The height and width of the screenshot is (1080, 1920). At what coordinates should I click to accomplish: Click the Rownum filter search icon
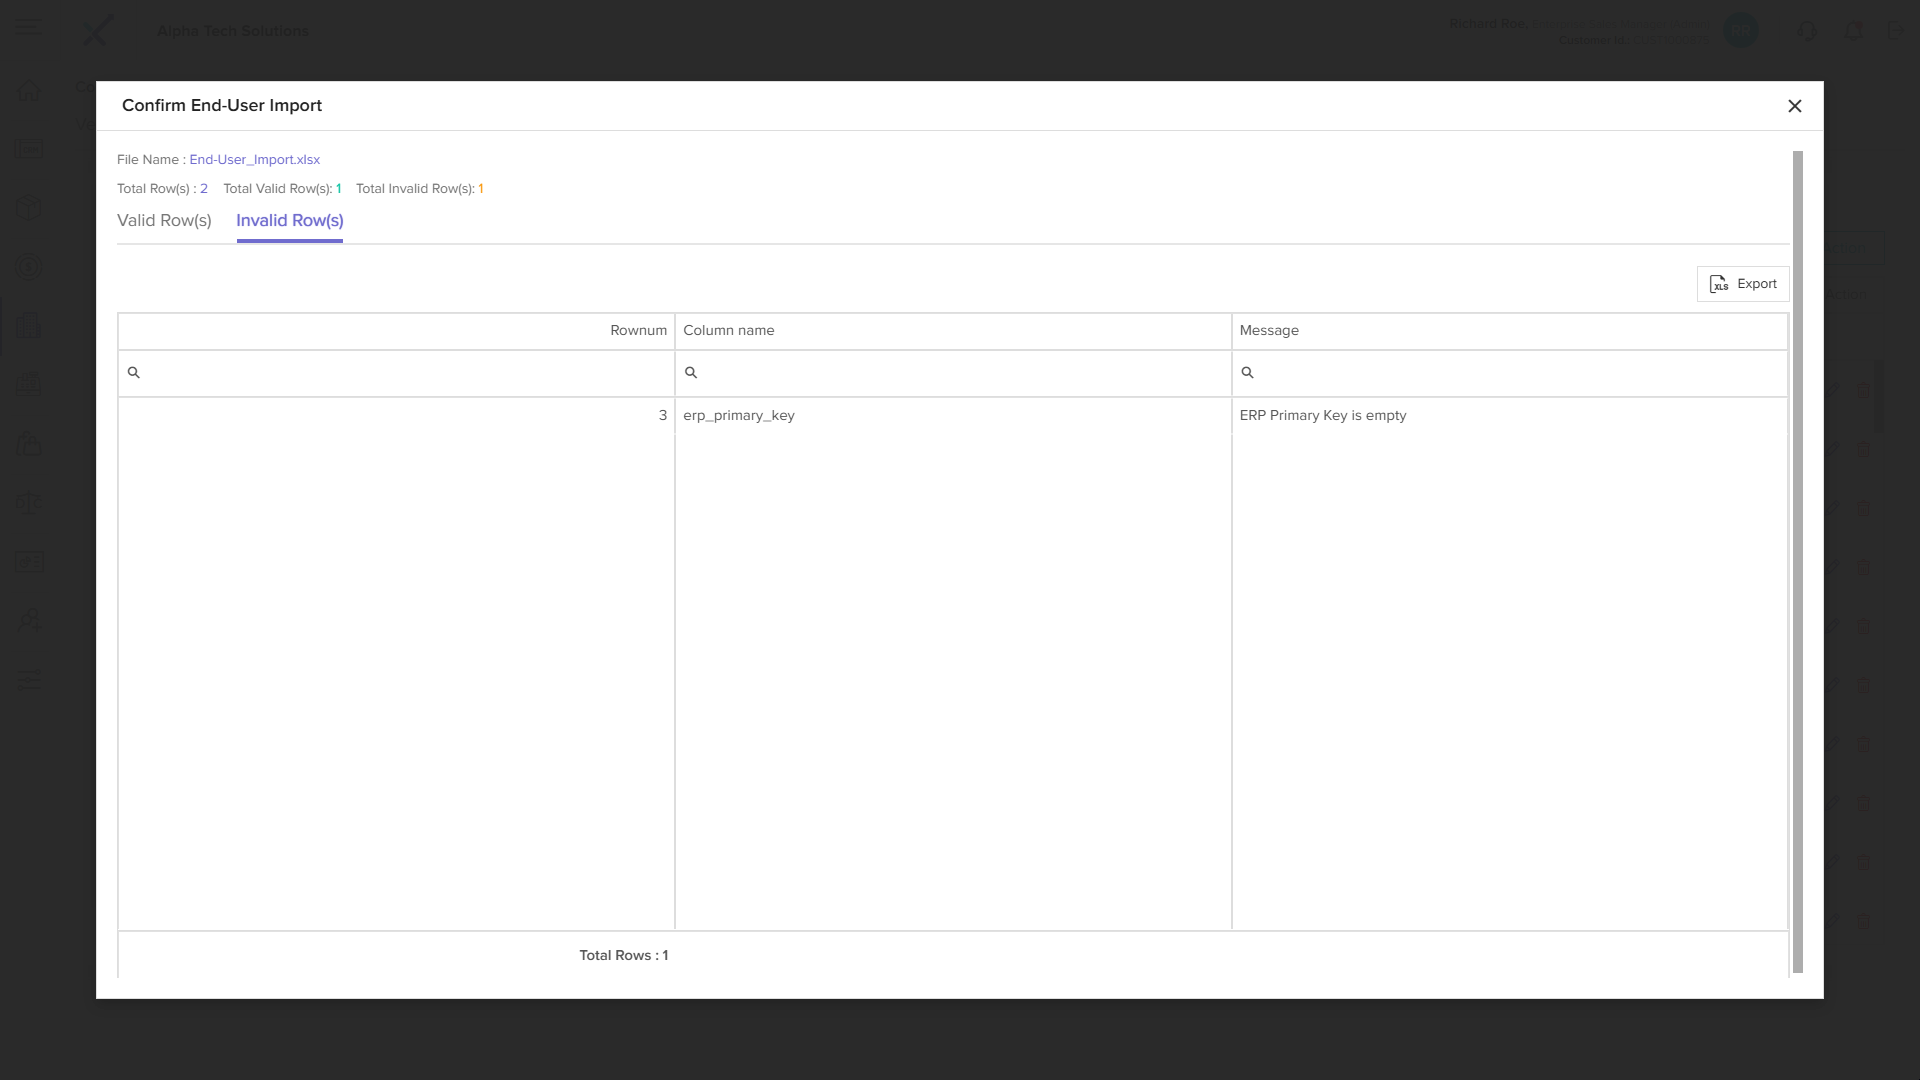(134, 373)
